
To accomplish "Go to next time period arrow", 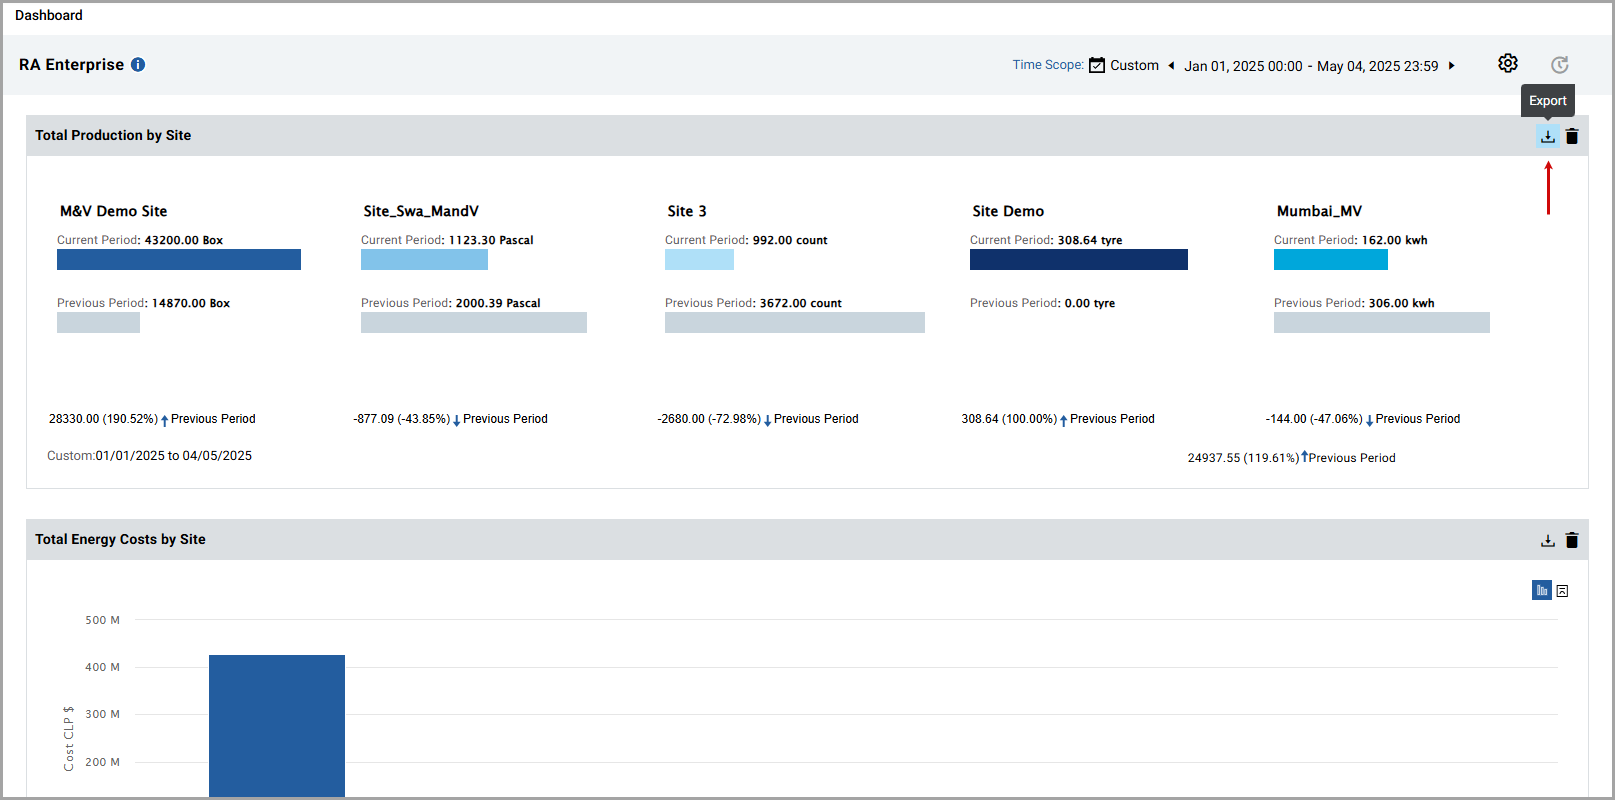I will click(1452, 66).
